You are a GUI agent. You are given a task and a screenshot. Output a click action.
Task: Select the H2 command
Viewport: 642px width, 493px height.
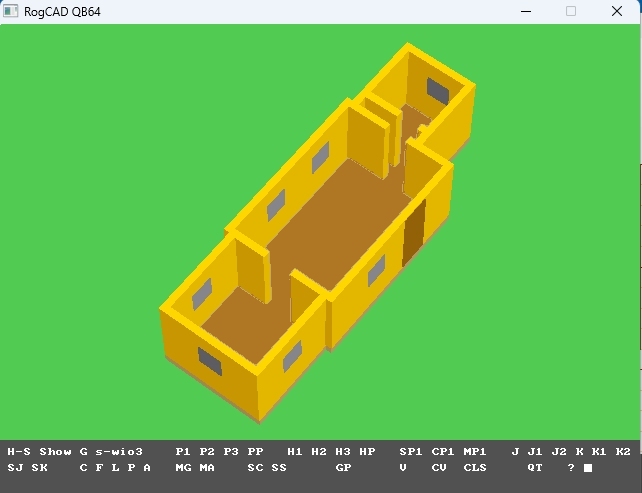319,452
